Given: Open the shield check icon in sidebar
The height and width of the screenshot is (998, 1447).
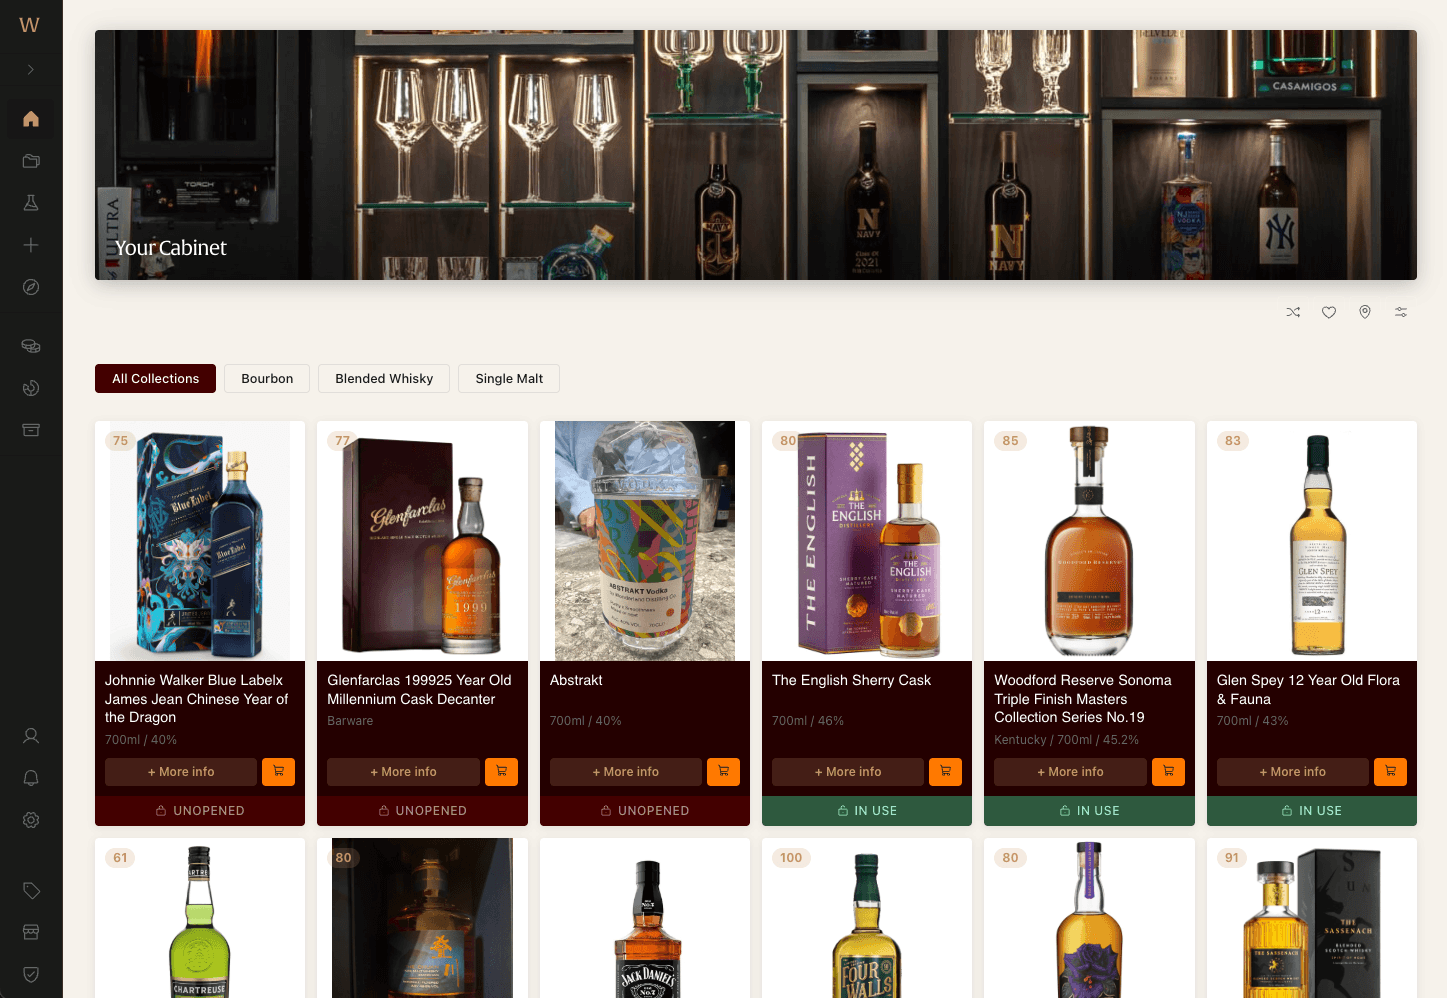Looking at the screenshot, I should pos(31,974).
